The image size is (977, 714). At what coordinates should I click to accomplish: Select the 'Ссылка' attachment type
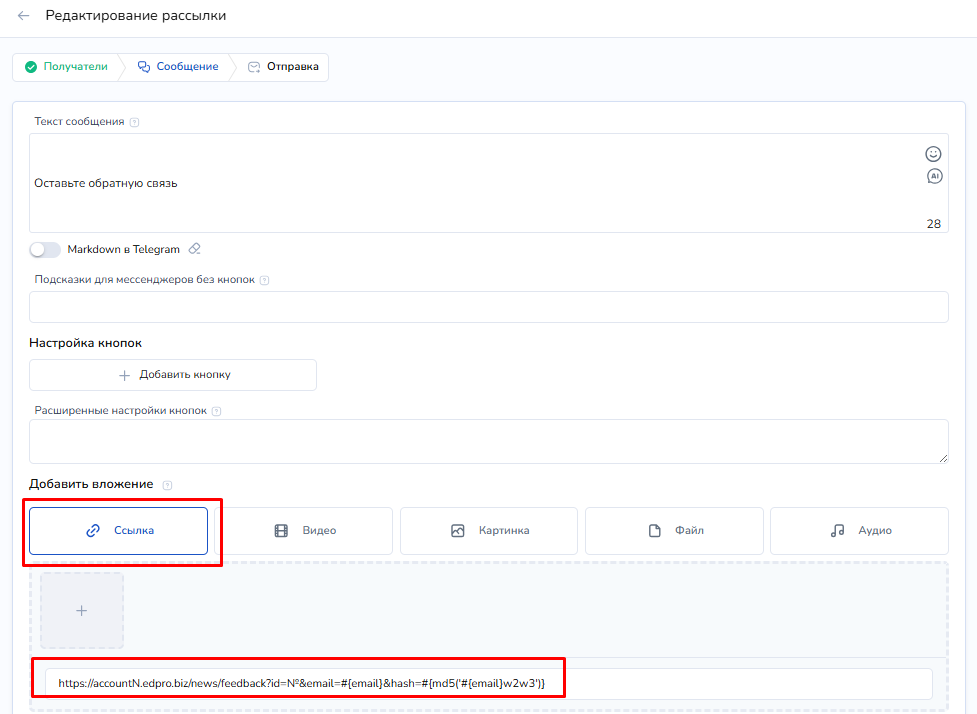119,531
